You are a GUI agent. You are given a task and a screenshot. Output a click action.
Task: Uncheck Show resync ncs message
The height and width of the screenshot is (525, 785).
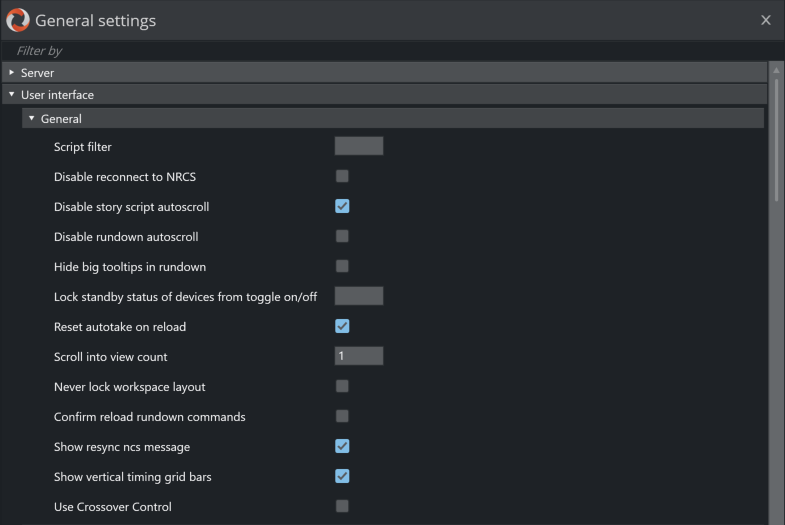342,446
